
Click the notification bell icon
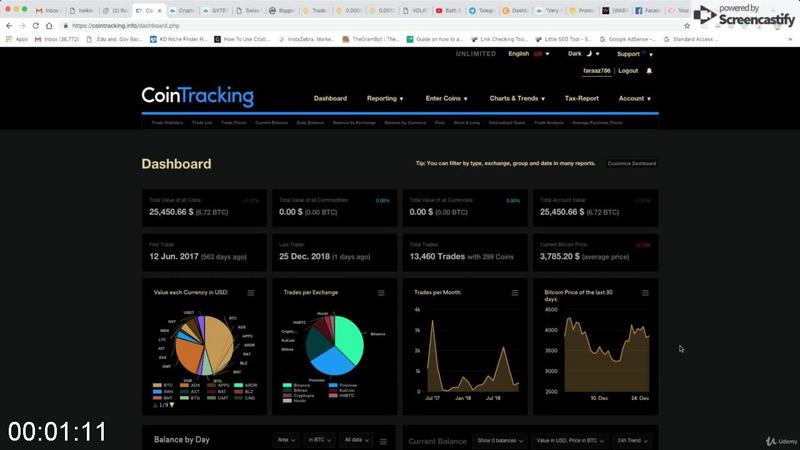pyautogui.click(x=649, y=71)
